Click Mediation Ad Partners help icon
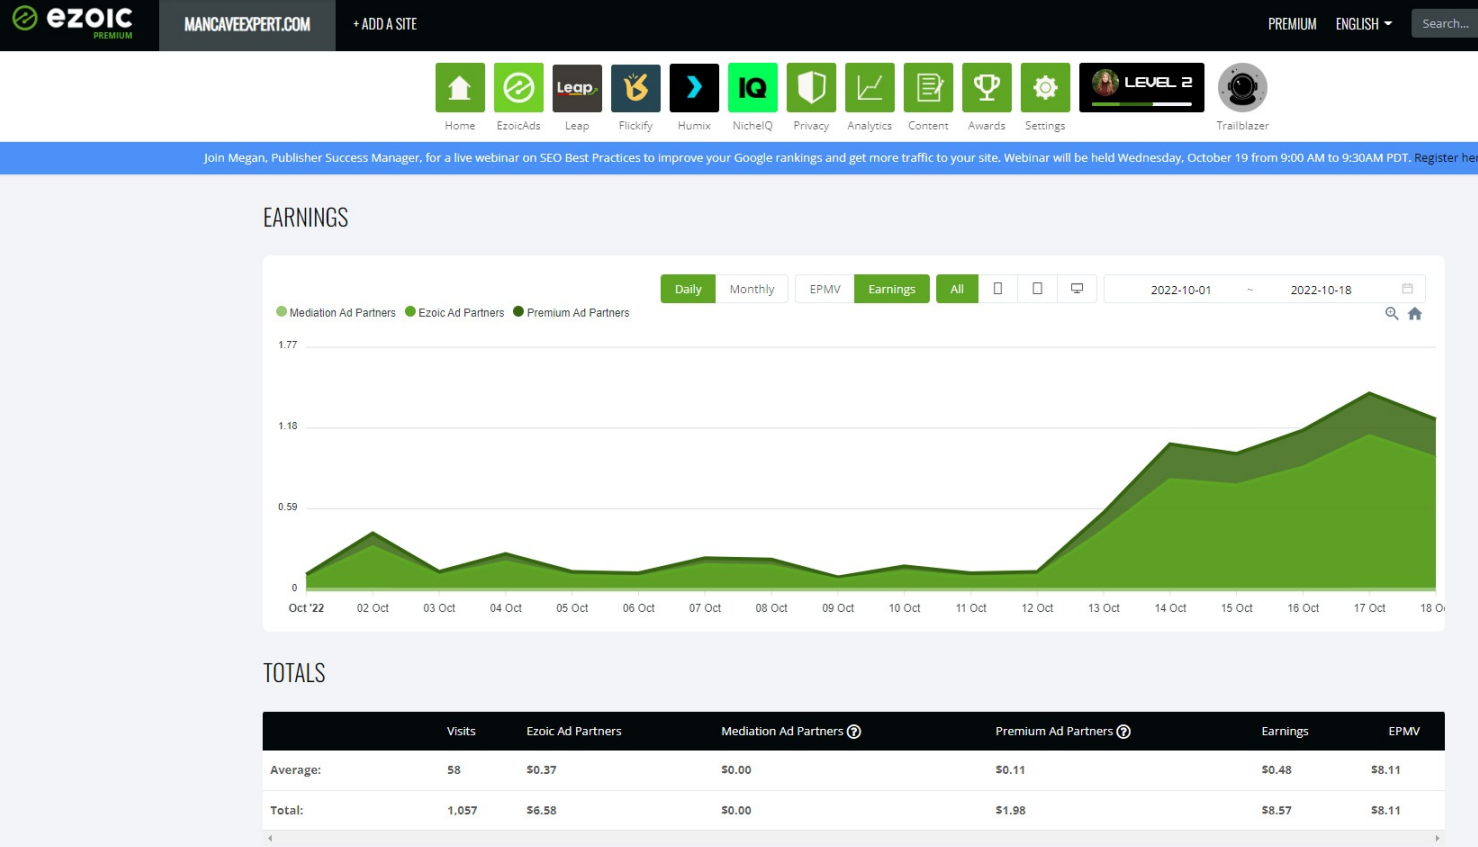Image resolution: width=1478 pixels, height=847 pixels. pos(854,732)
